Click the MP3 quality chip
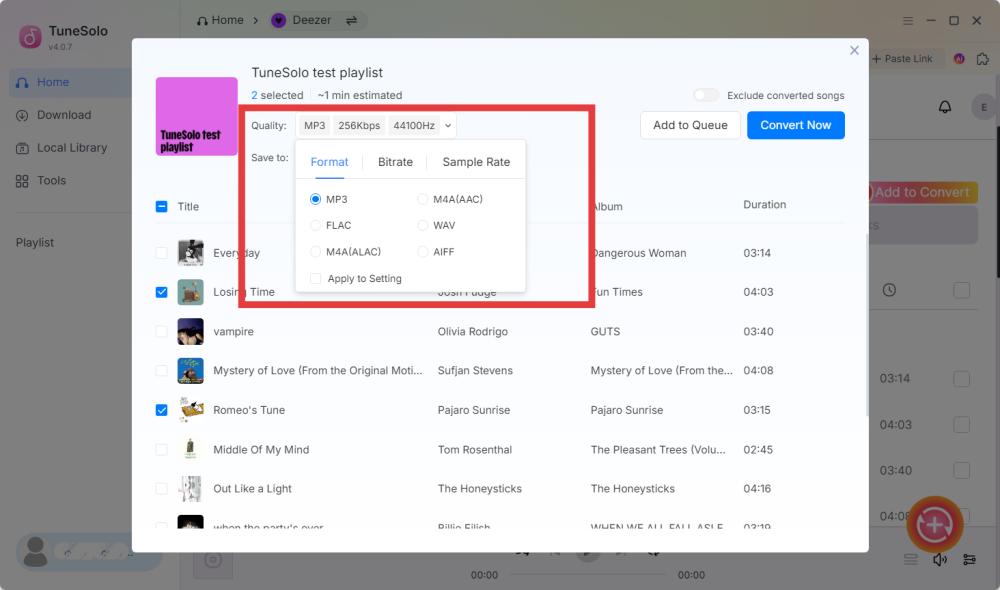Image resolution: width=1000 pixels, height=590 pixels. point(314,126)
